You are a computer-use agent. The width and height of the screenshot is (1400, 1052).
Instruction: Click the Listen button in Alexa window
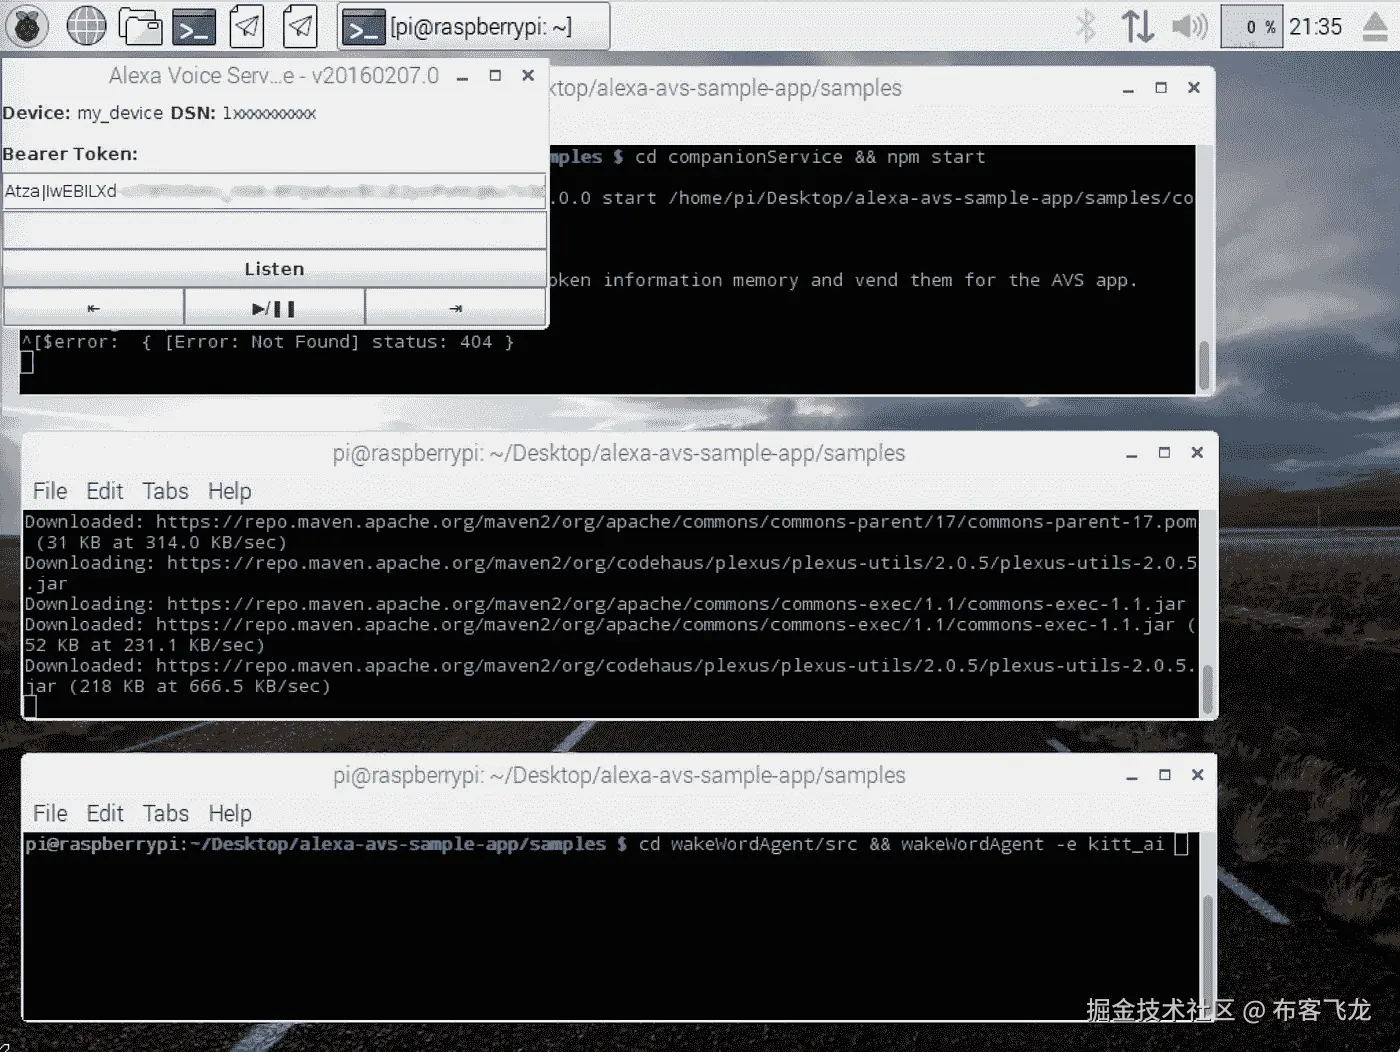[x=274, y=268]
